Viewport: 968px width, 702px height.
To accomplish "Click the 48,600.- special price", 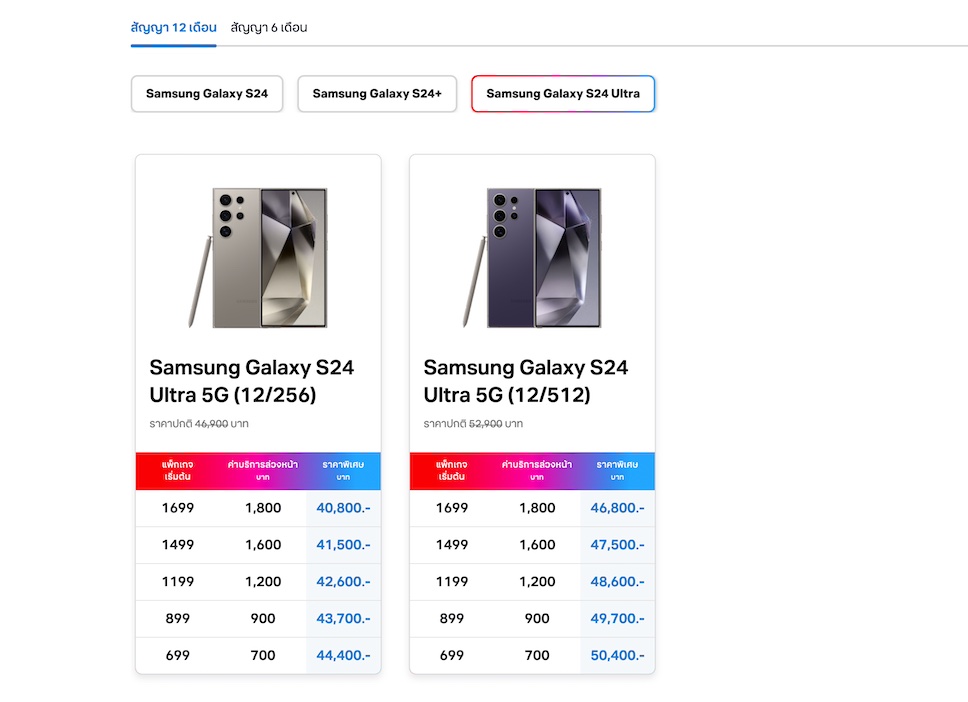I will 617,582.
